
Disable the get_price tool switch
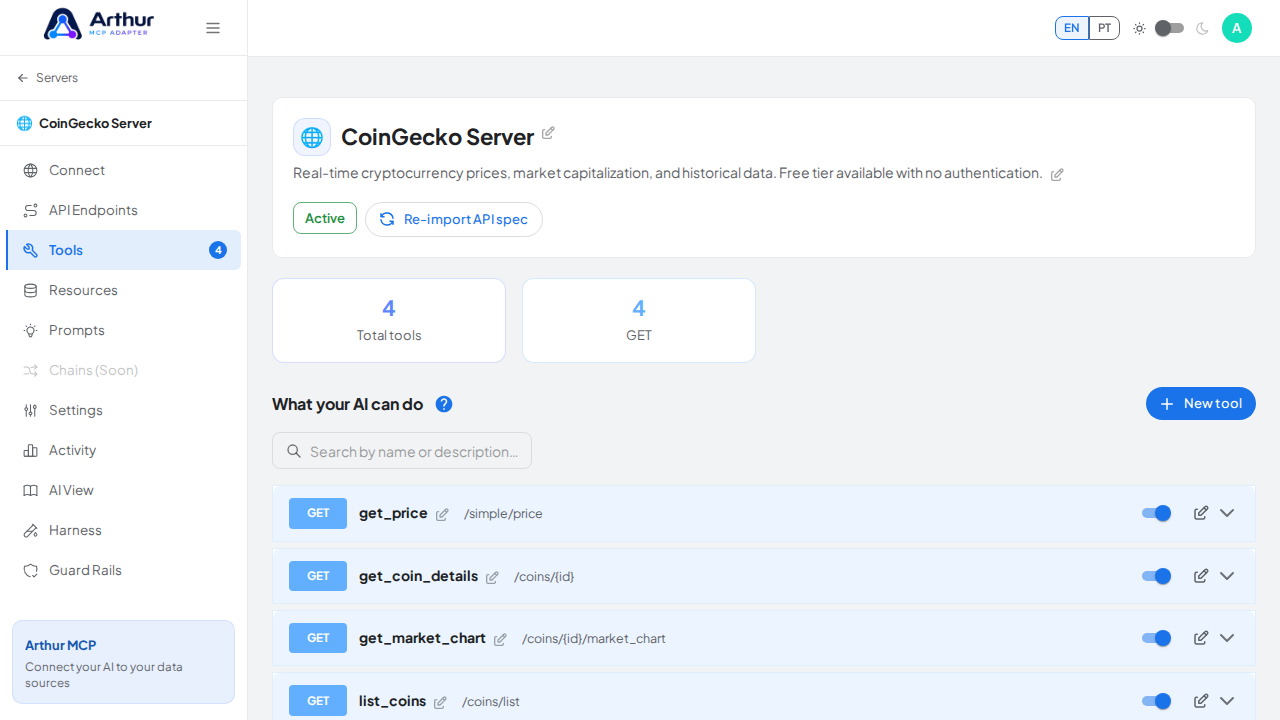[1157, 513]
